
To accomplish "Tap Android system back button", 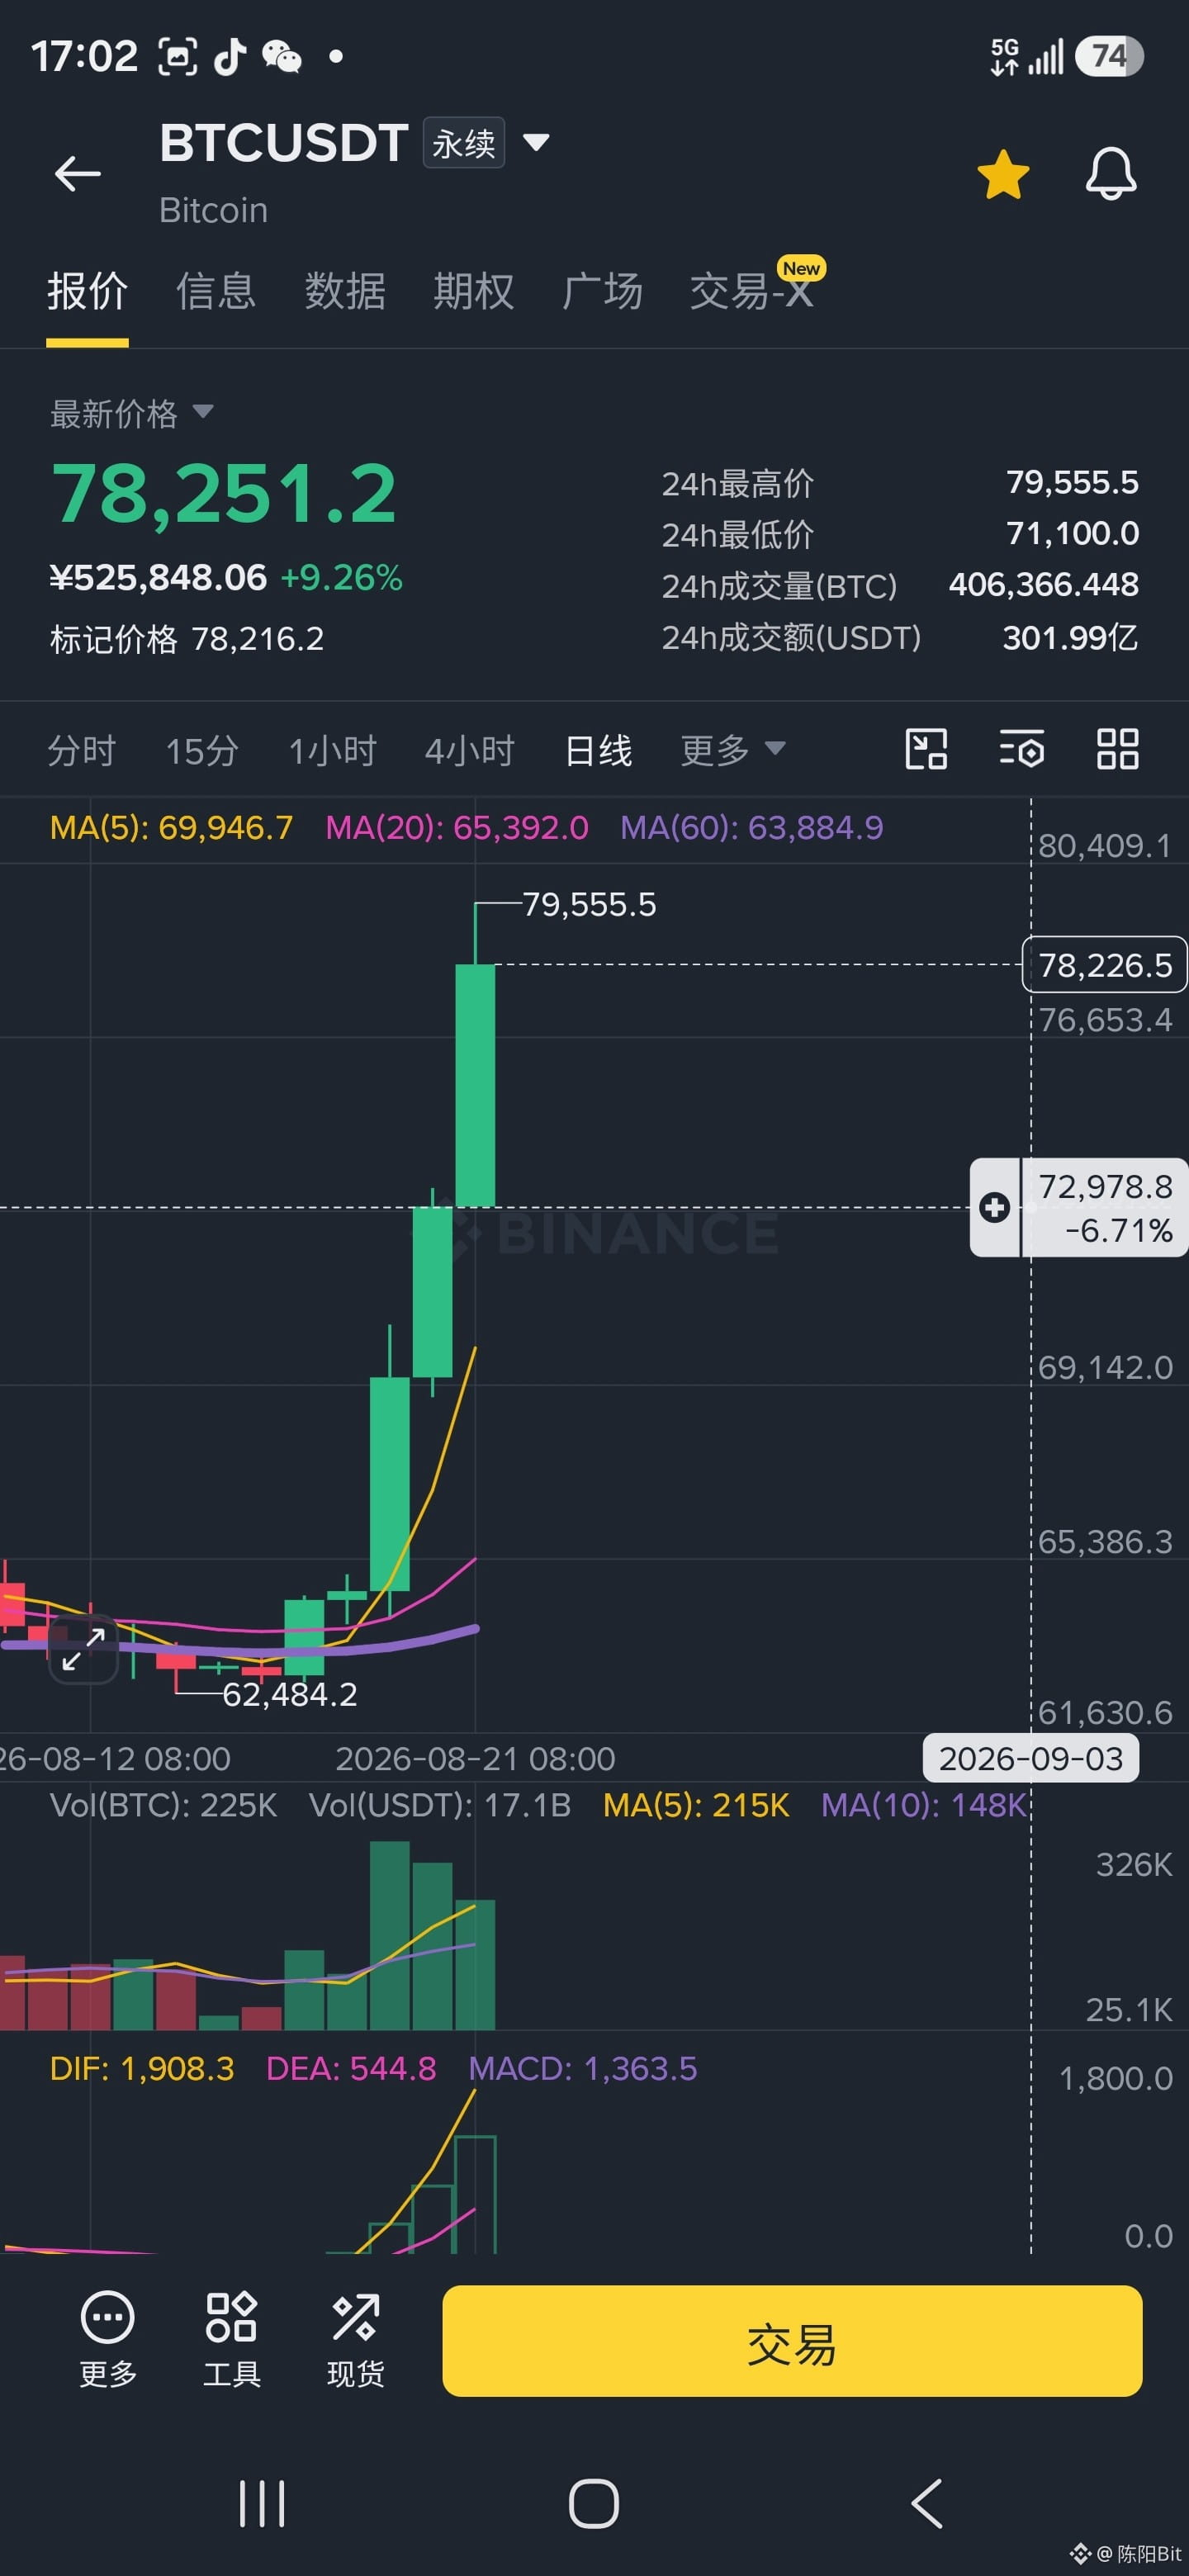I will tap(927, 2503).
